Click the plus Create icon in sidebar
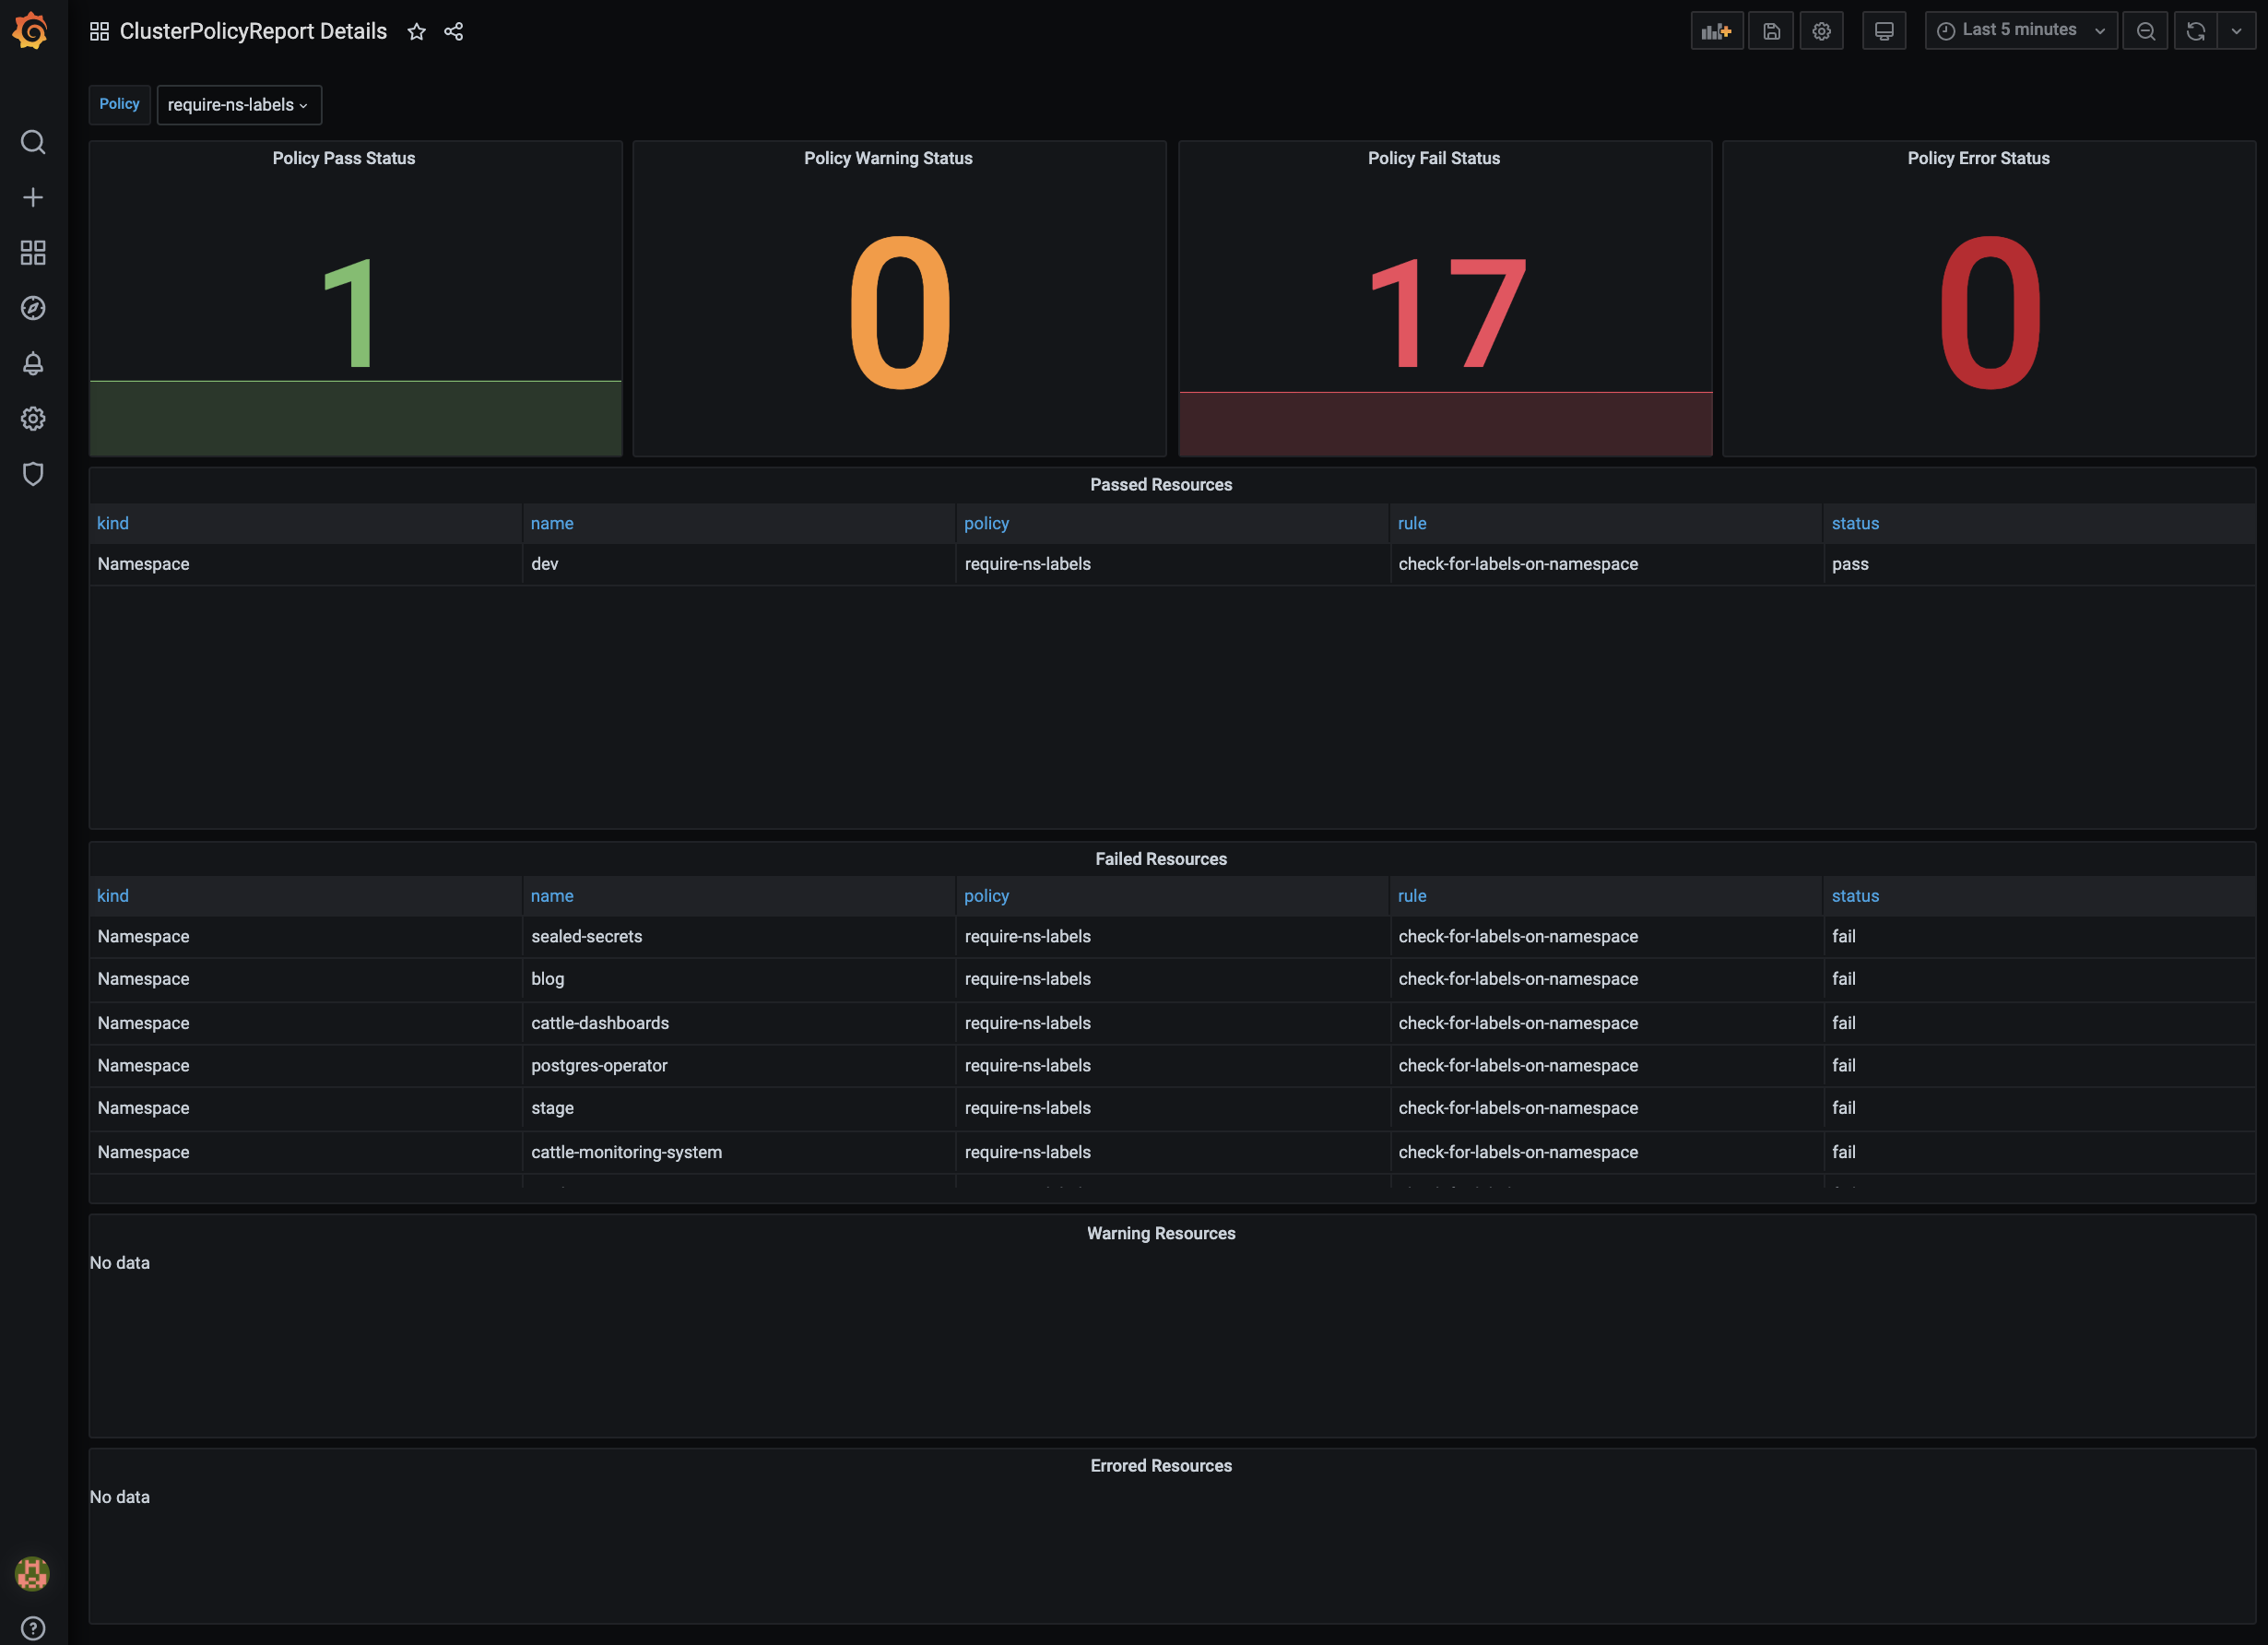 click(x=33, y=197)
